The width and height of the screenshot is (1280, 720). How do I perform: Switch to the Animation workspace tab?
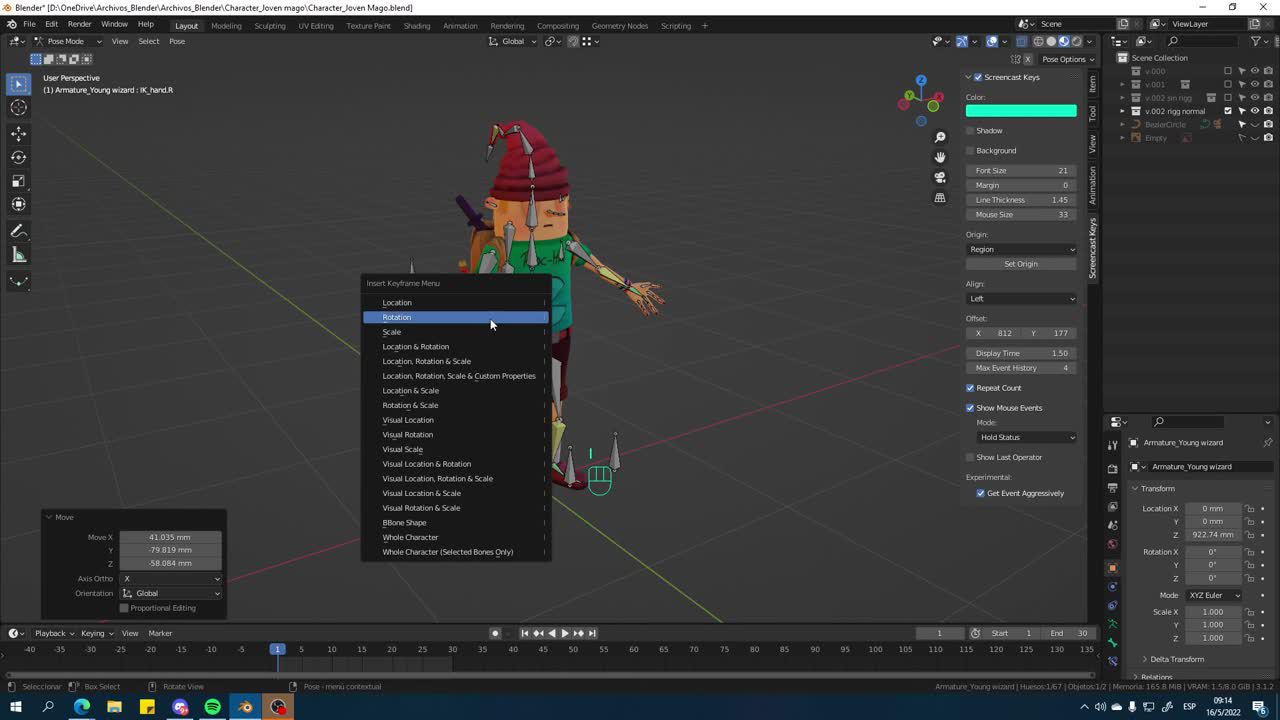[459, 26]
